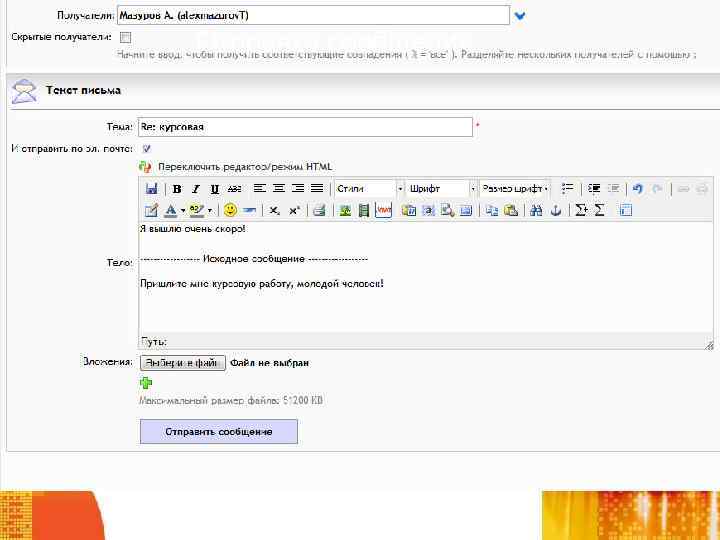Toggle underline formatting
The image size is (720, 540).
coord(214,189)
